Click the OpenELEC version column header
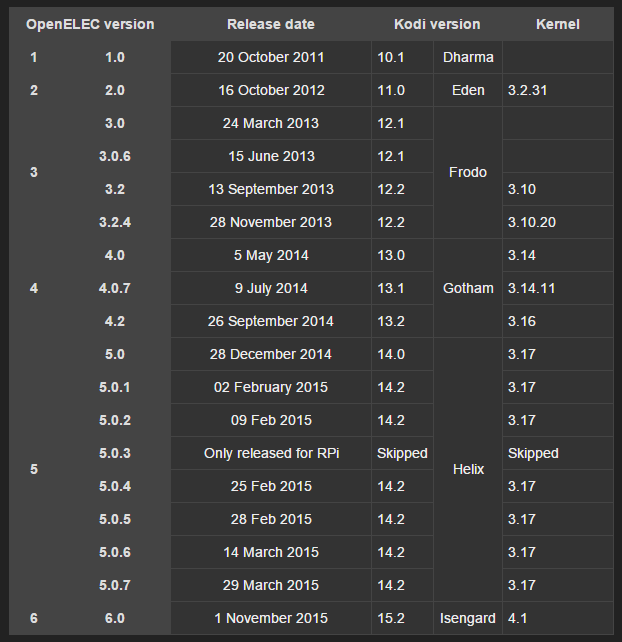 [90, 24]
